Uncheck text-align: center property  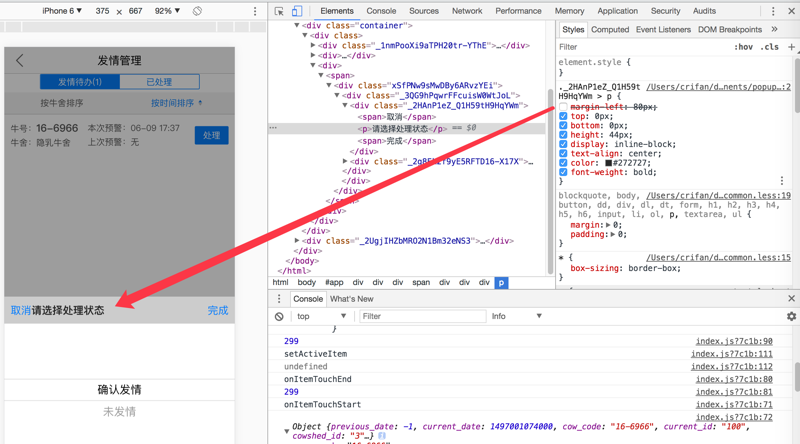pos(563,154)
